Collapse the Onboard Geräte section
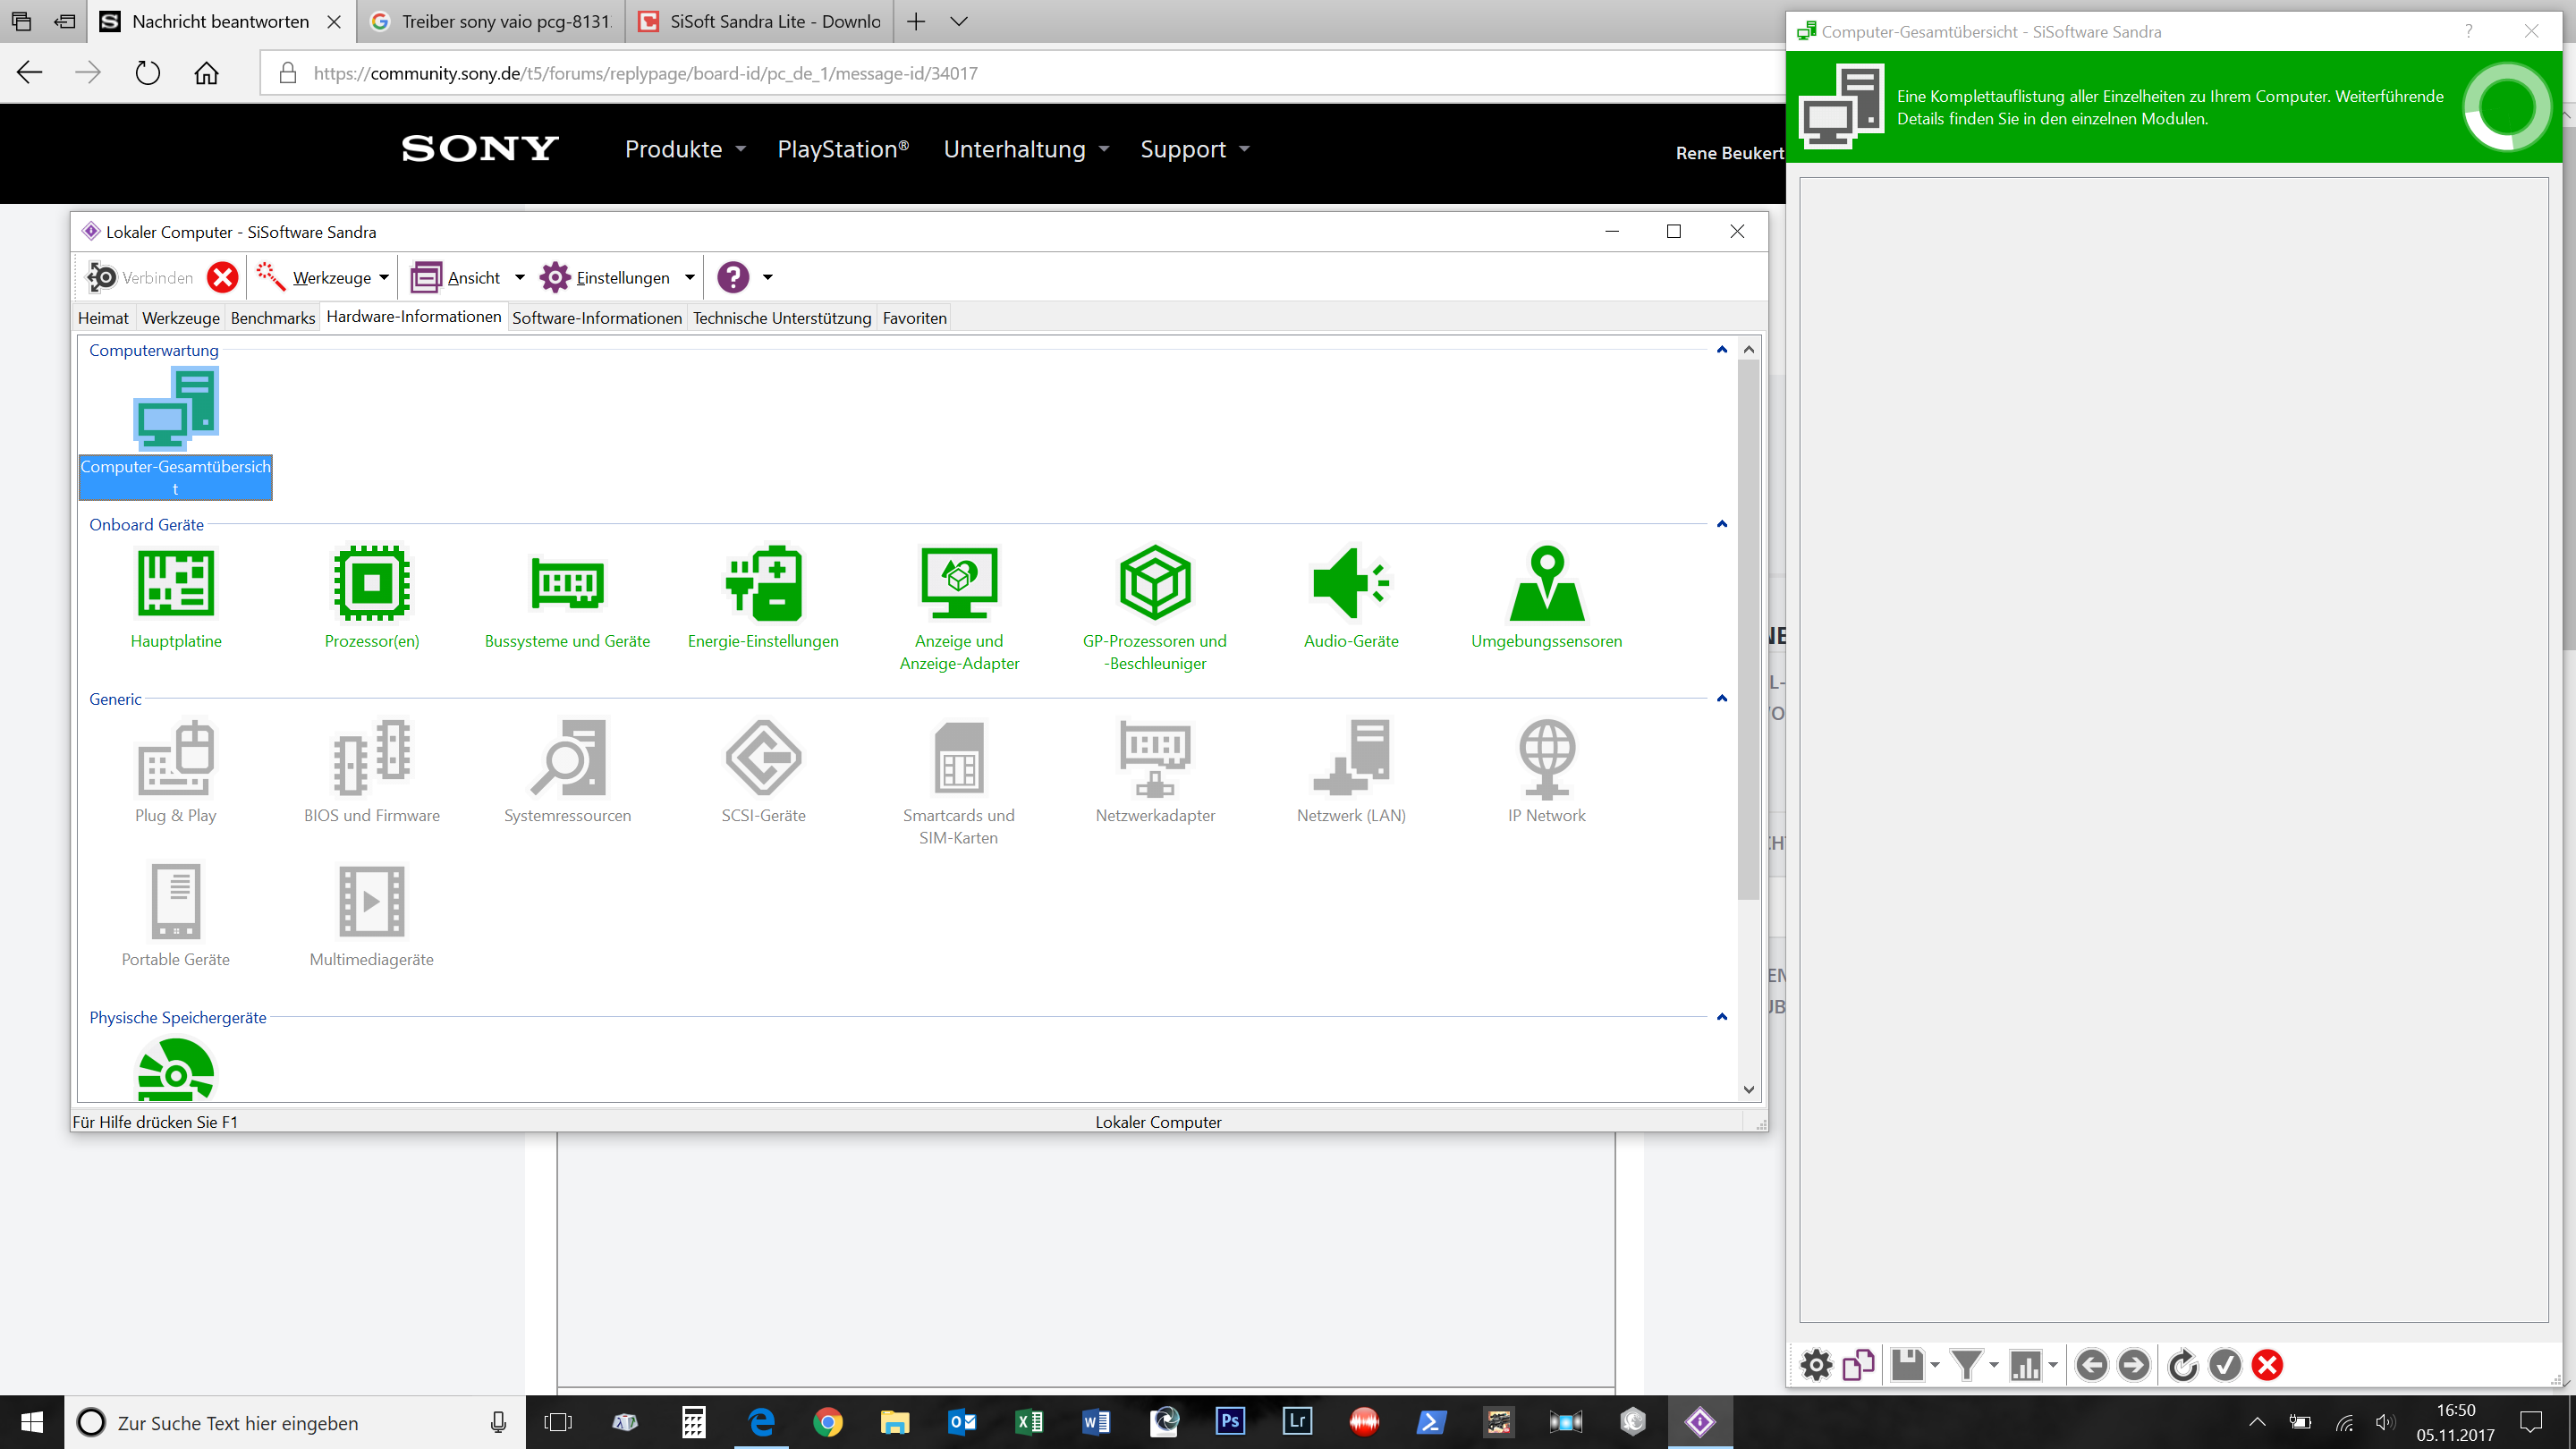Image resolution: width=2576 pixels, height=1449 pixels. tap(1722, 523)
